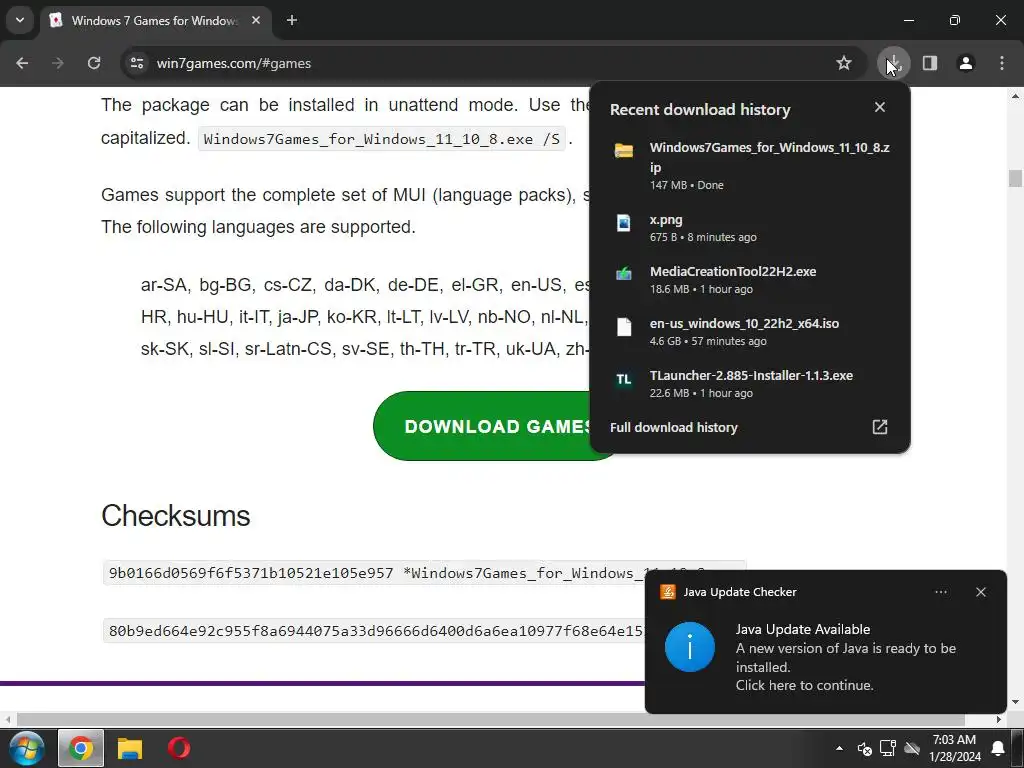Click the Java Update Checker app icon

point(667,592)
